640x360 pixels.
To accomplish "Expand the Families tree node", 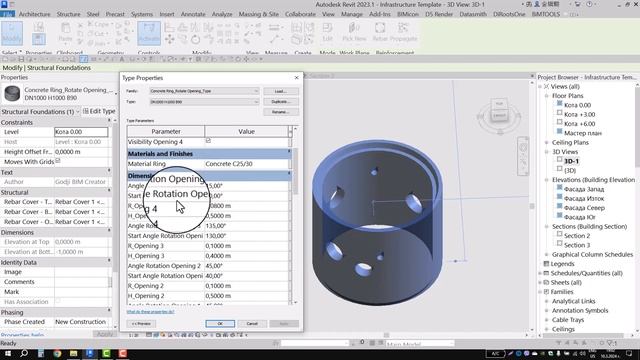I will [540, 292].
